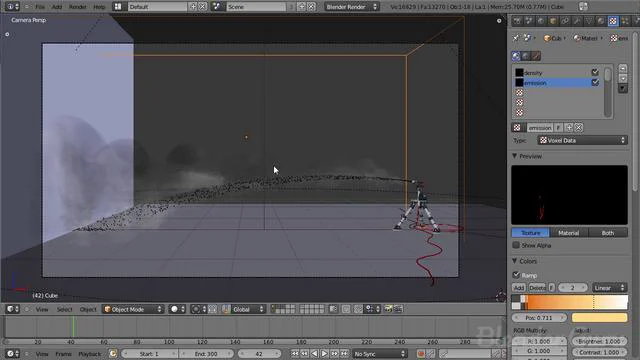Open the No Sync playback dropdown
640x360 pixels.
tap(380, 353)
